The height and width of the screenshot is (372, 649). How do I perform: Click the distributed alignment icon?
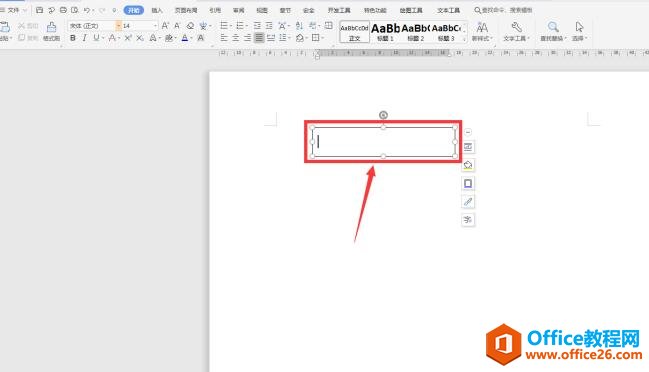271,38
